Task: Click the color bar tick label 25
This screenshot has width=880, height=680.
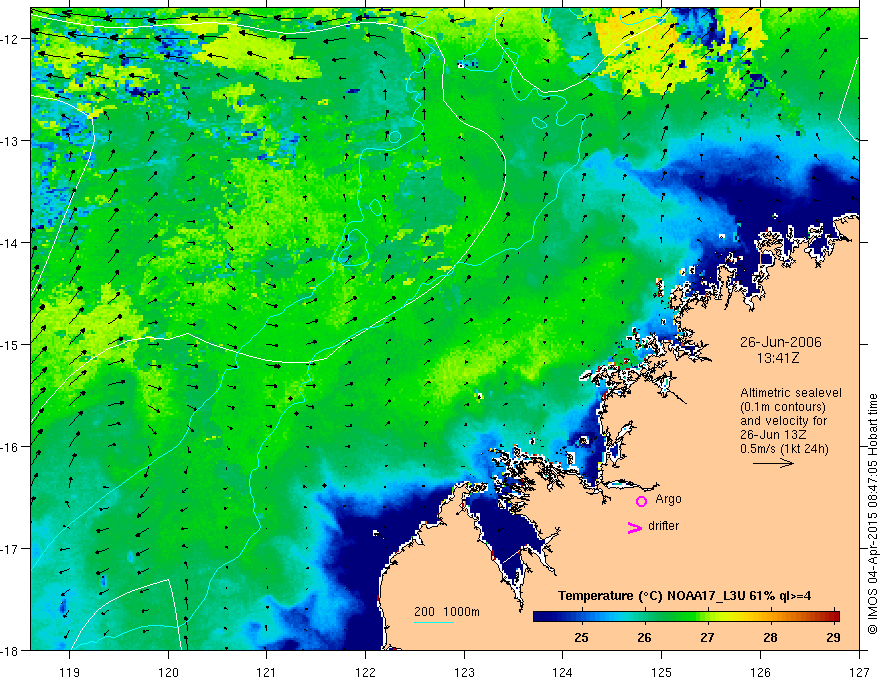Action: (581, 637)
